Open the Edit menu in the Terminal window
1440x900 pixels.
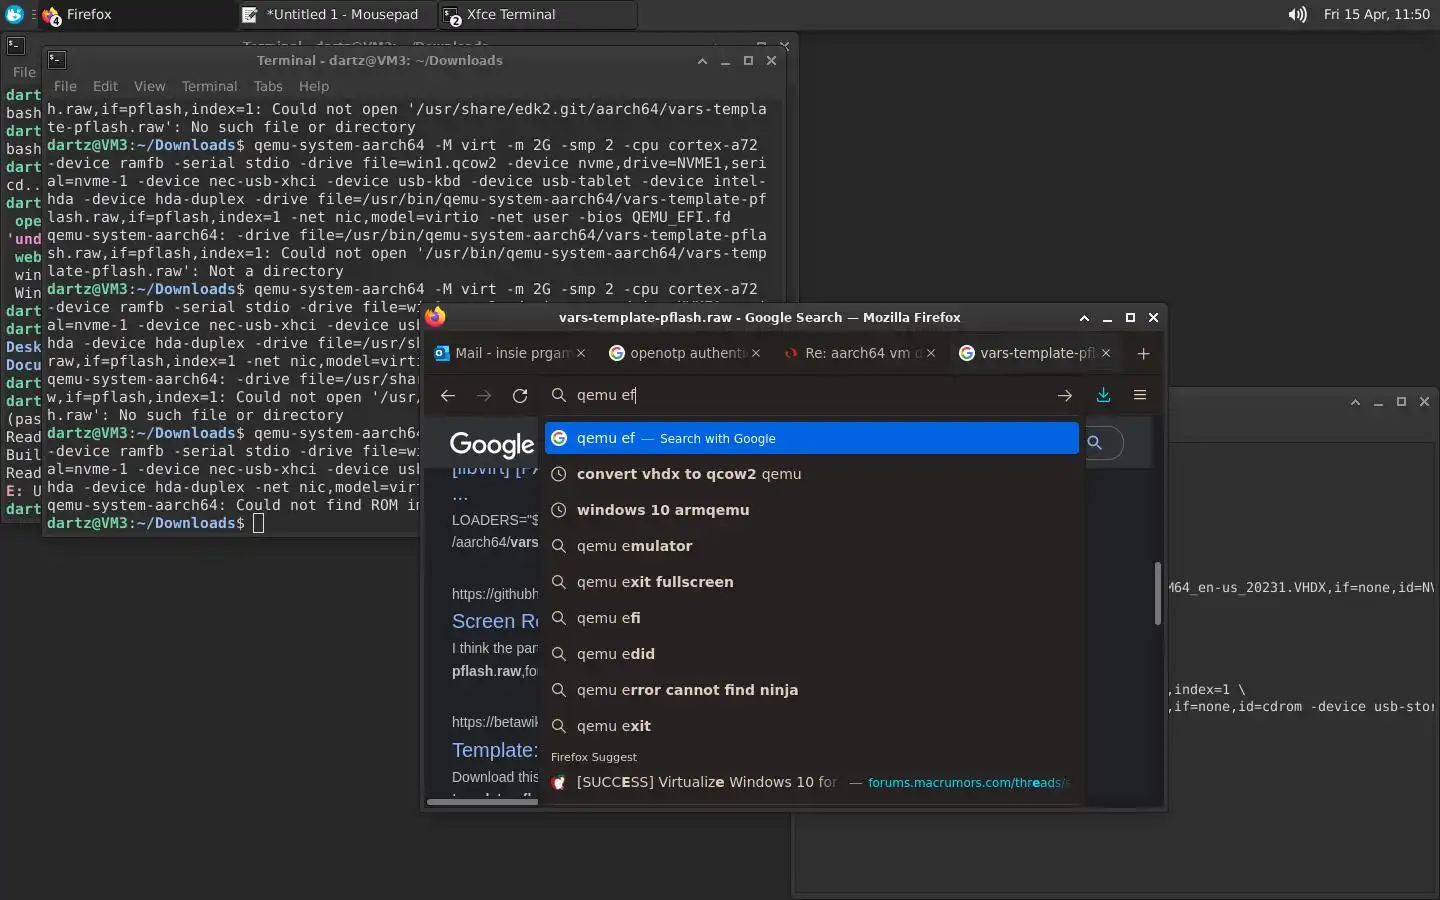coord(105,86)
